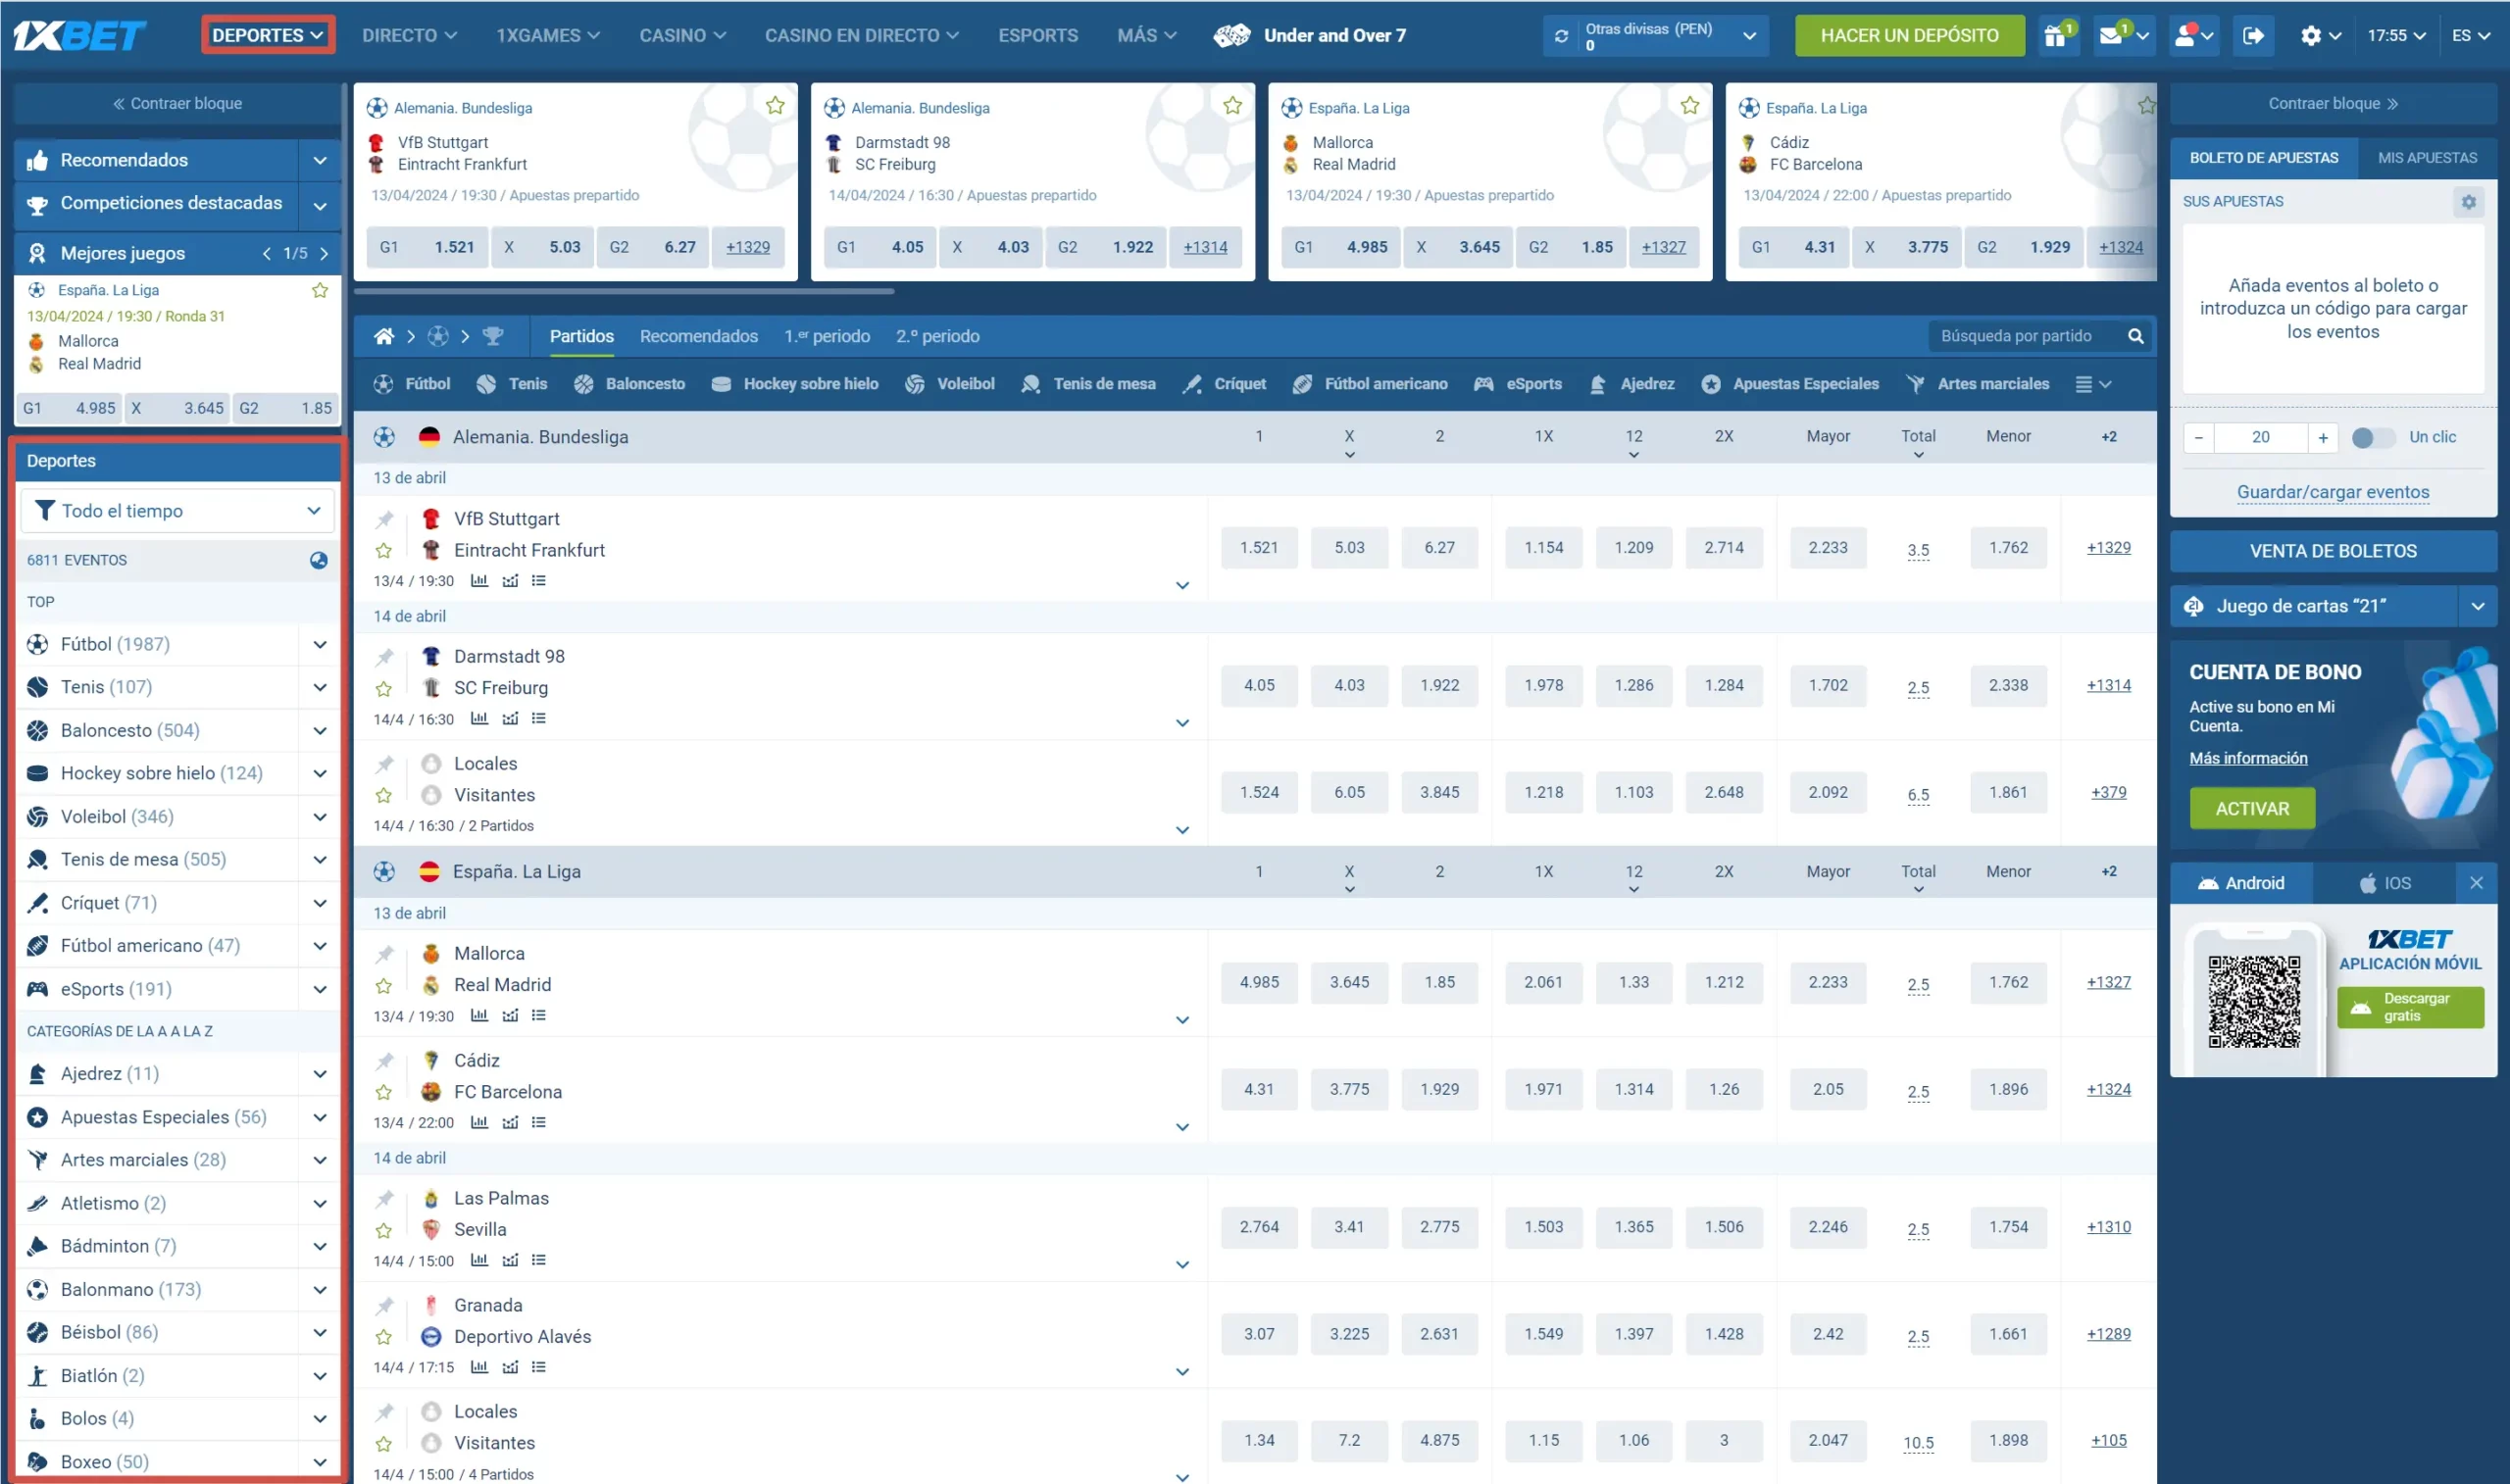Open the ESPORTS menu item
This screenshot has height=1484, width=2510.
pyautogui.click(x=1038, y=35)
